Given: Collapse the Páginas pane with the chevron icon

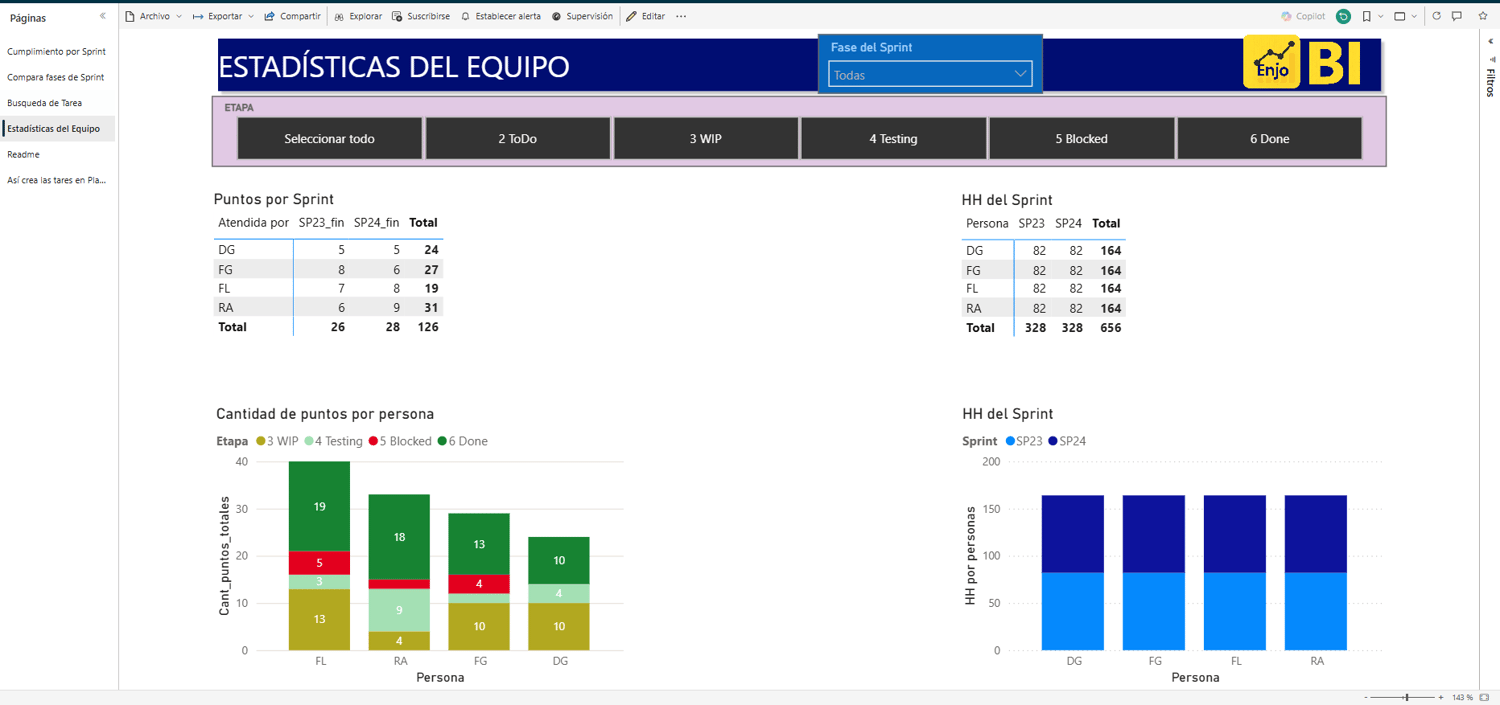Looking at the screenshot, I should click(x=103, y=16).
